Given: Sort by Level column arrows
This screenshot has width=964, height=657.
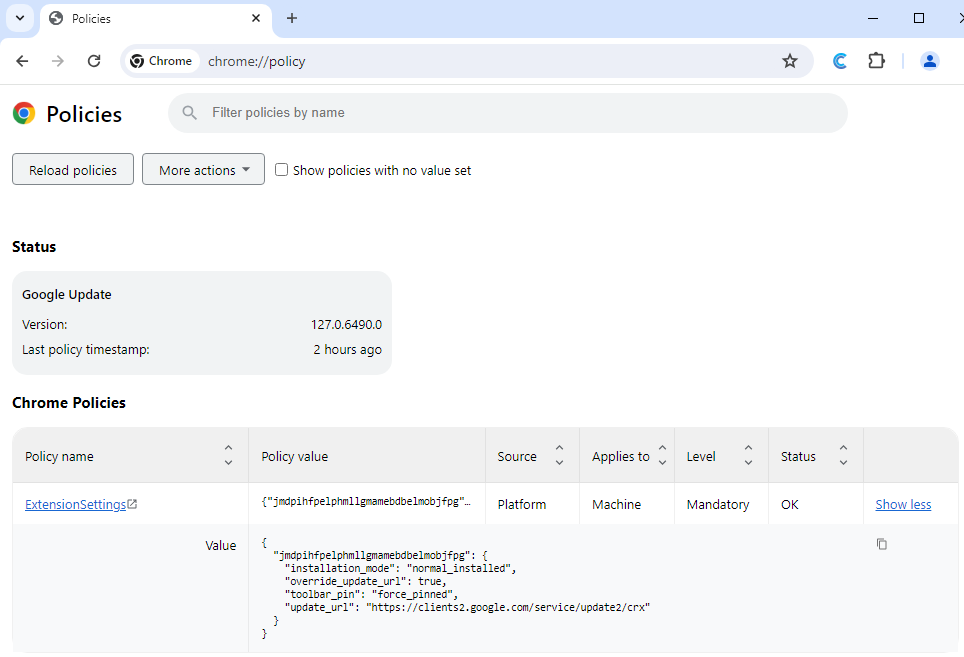Looking at the screenshot, I should pyautogui.click(x=748, y=455).
